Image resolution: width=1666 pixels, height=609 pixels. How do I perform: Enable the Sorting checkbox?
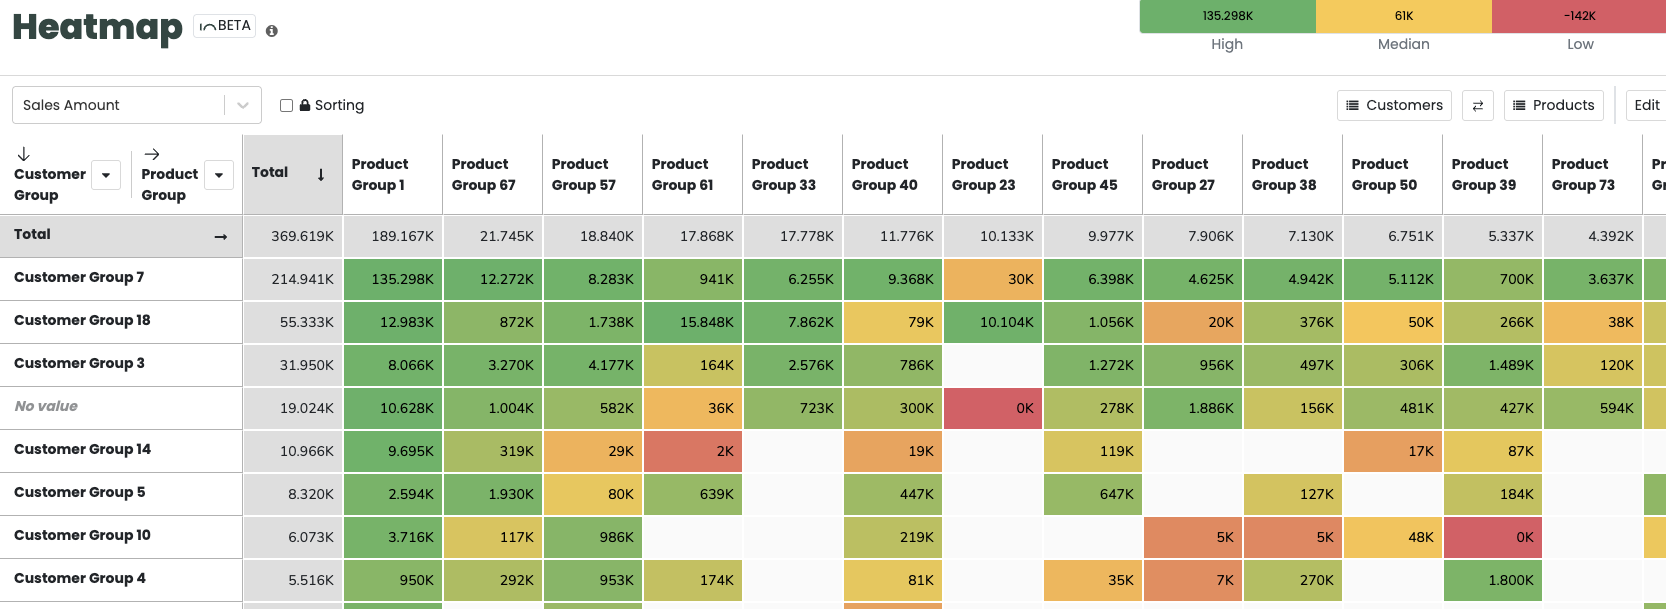click(285, 105)
